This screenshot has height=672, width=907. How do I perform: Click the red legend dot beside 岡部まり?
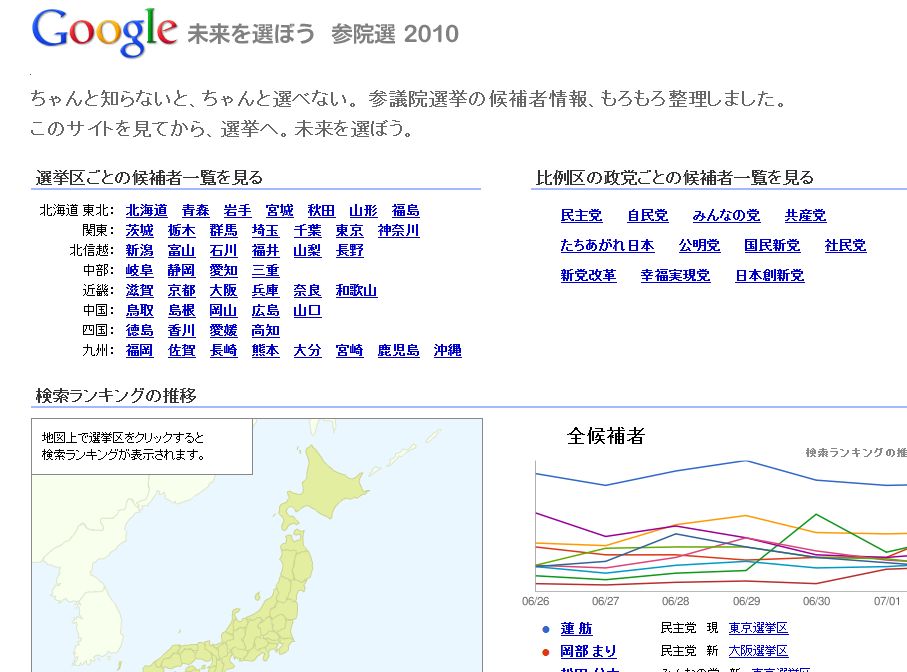click(545, 652)
